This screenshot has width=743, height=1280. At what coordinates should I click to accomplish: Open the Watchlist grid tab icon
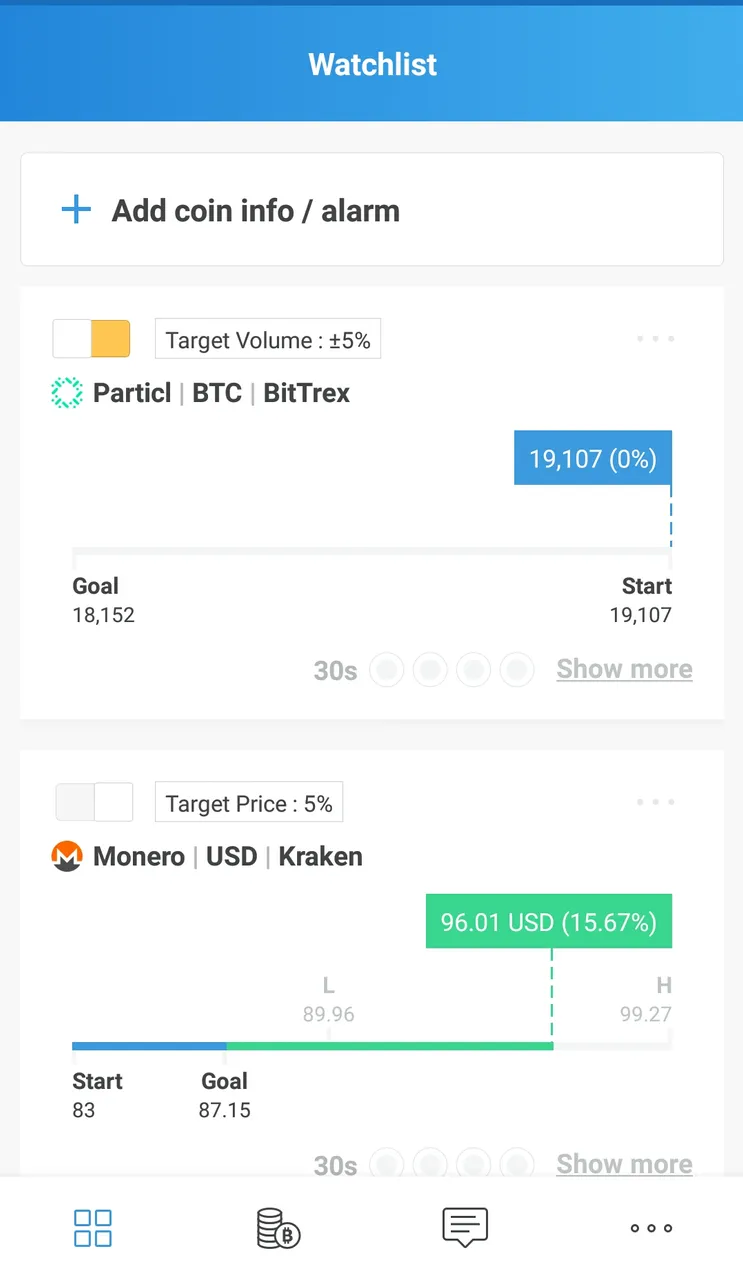(93, 1228)
